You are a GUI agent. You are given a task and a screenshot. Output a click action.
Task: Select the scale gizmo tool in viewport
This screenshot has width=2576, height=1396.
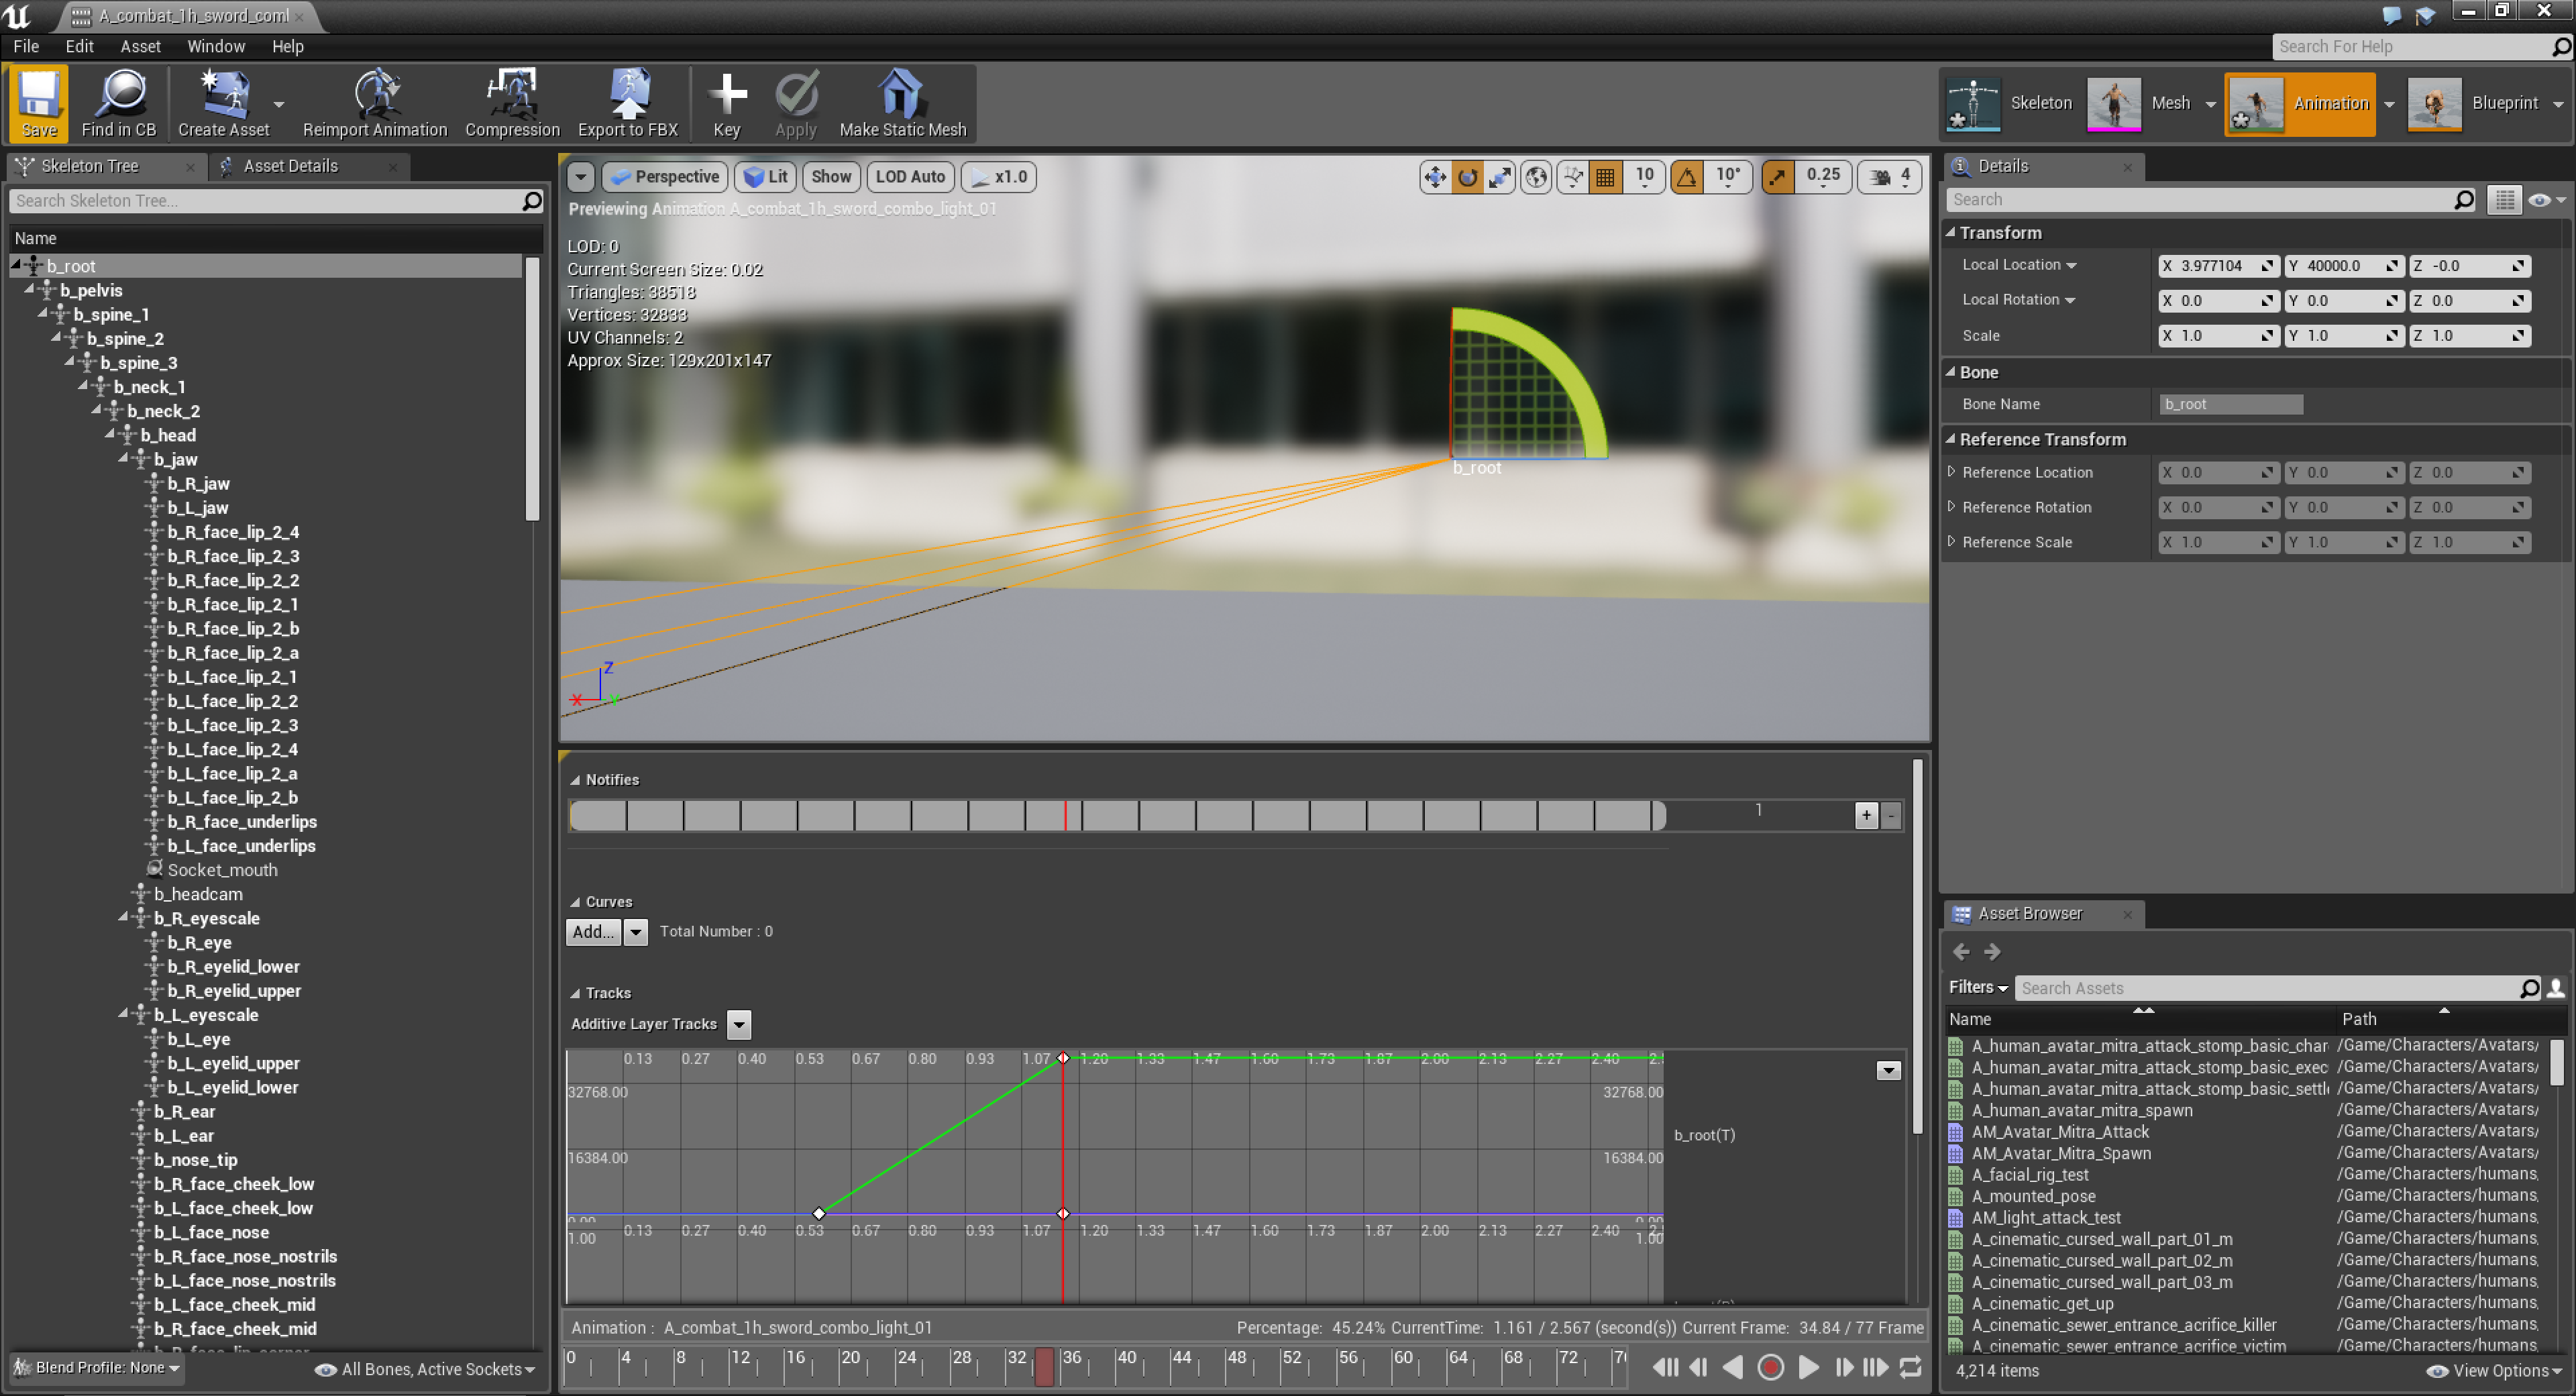[x=1500, y=177]
